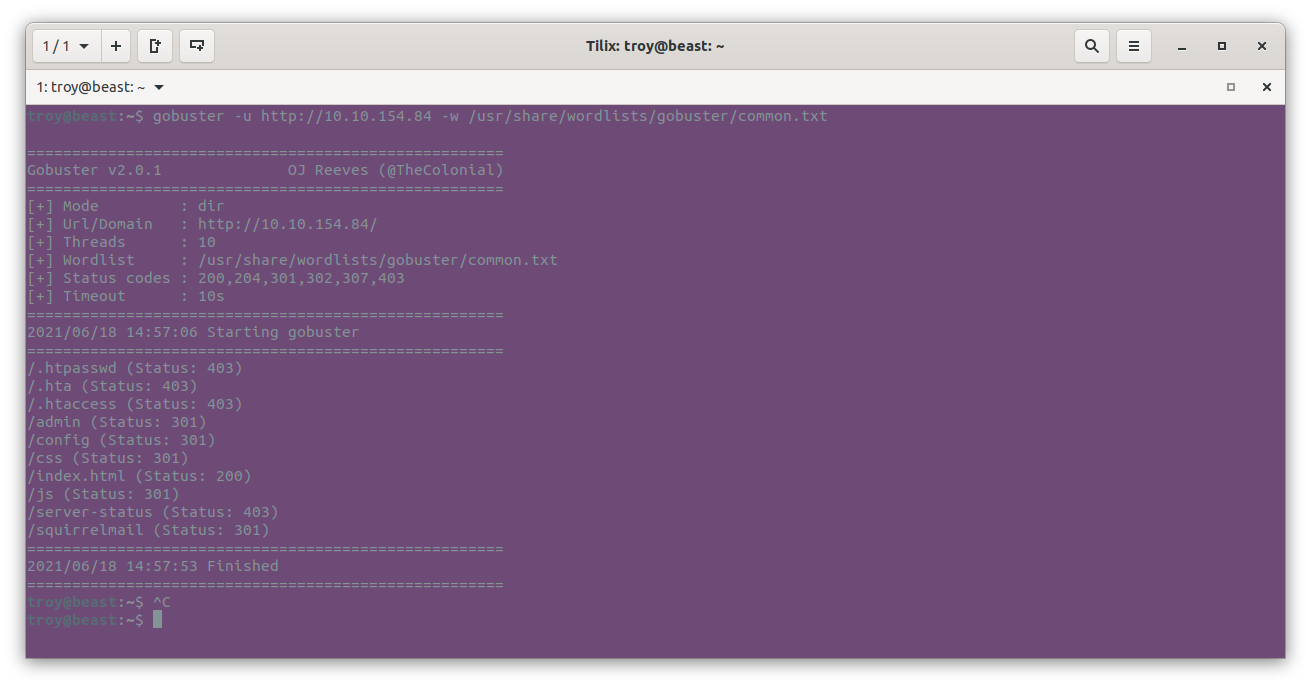Image resolution: width=1311 pixels, height=687 pixels.
Task: Add a new terminal session with plus button
Action: [x=116, y=46]
